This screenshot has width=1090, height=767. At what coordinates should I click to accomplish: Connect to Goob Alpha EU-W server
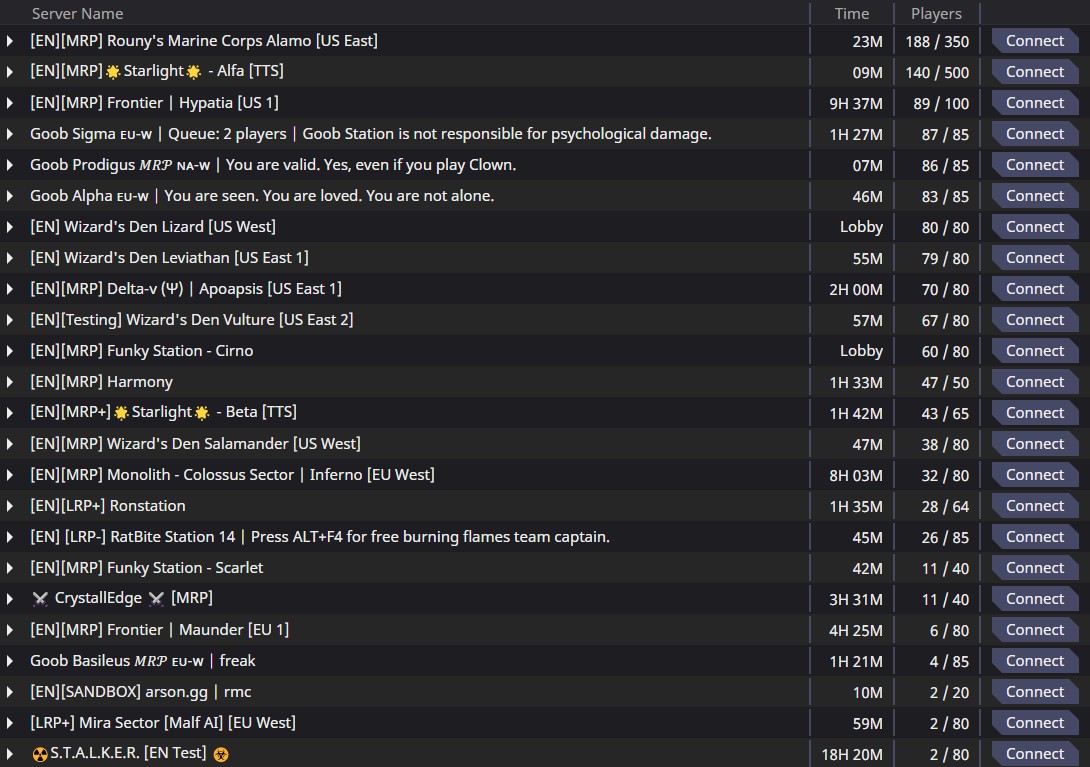click(1034, 196)
